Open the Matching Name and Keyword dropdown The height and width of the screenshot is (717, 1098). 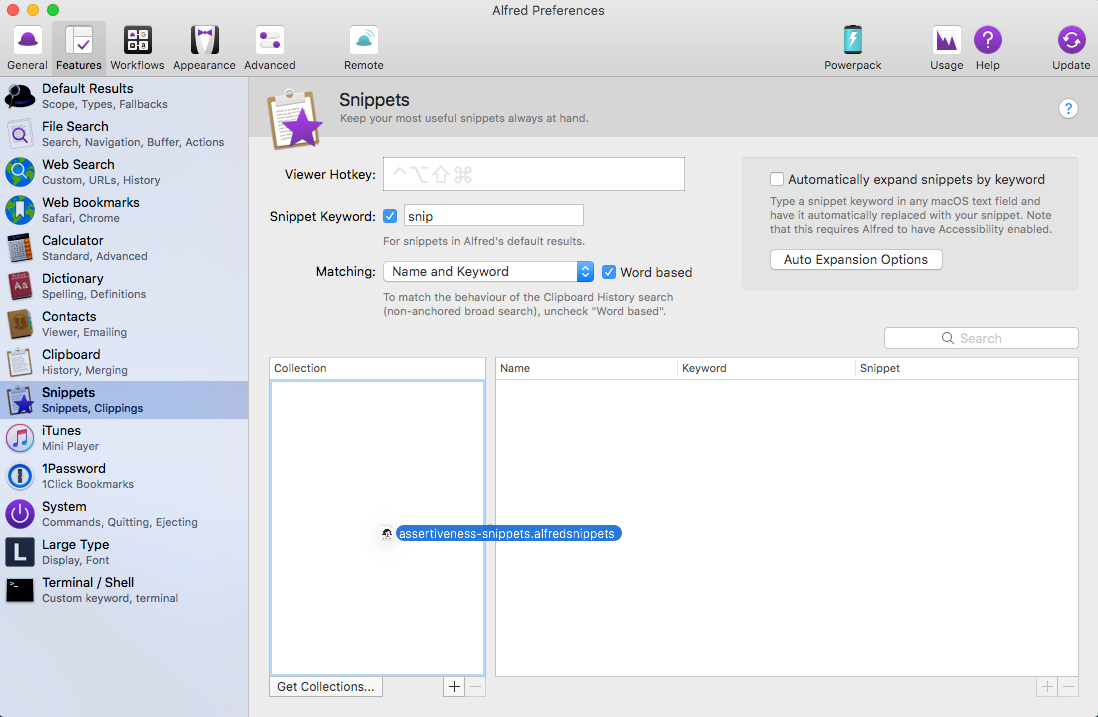(488, 271)
